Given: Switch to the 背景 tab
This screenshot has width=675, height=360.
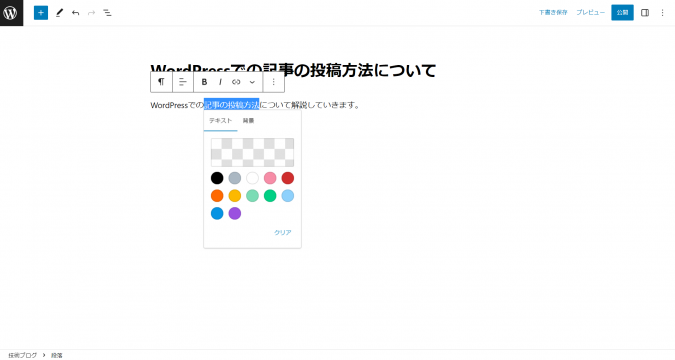Looking at the screenshot, I should 248,121.
